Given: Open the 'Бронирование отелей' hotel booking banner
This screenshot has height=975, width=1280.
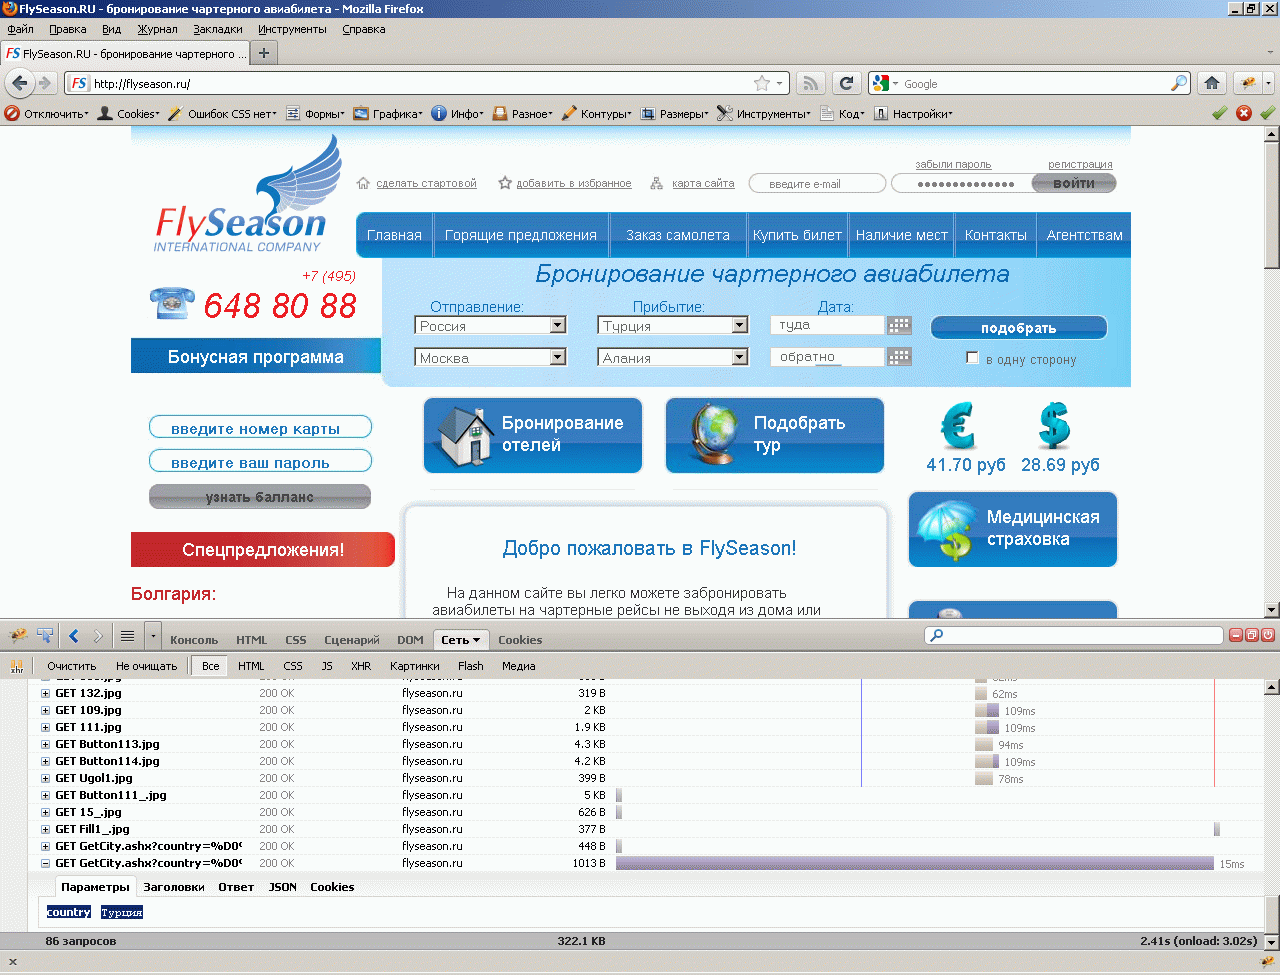Looking at the screenshot, I should point(533,435).
